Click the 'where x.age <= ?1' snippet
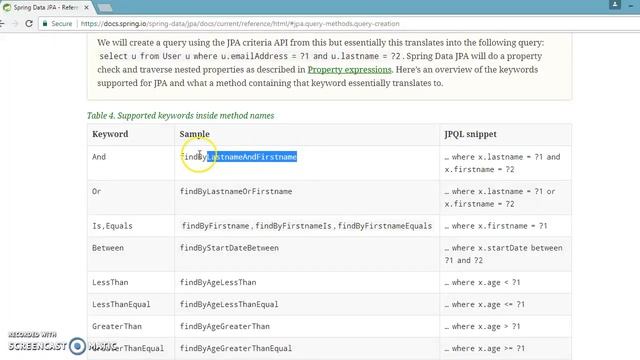640x360 pixels. coord(484,304)
